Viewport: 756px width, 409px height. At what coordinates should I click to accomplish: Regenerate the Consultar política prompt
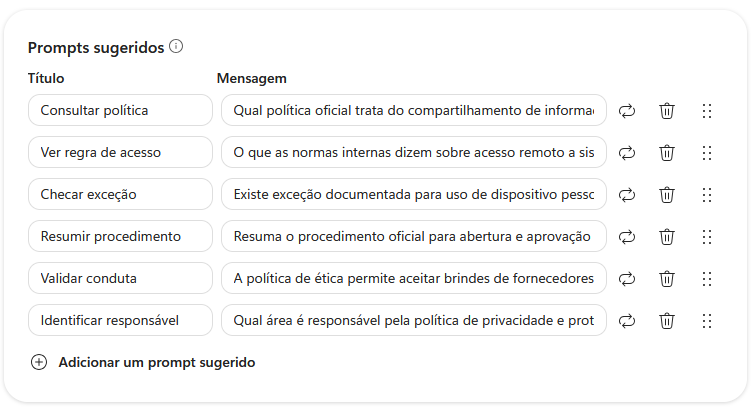[627, 111]
